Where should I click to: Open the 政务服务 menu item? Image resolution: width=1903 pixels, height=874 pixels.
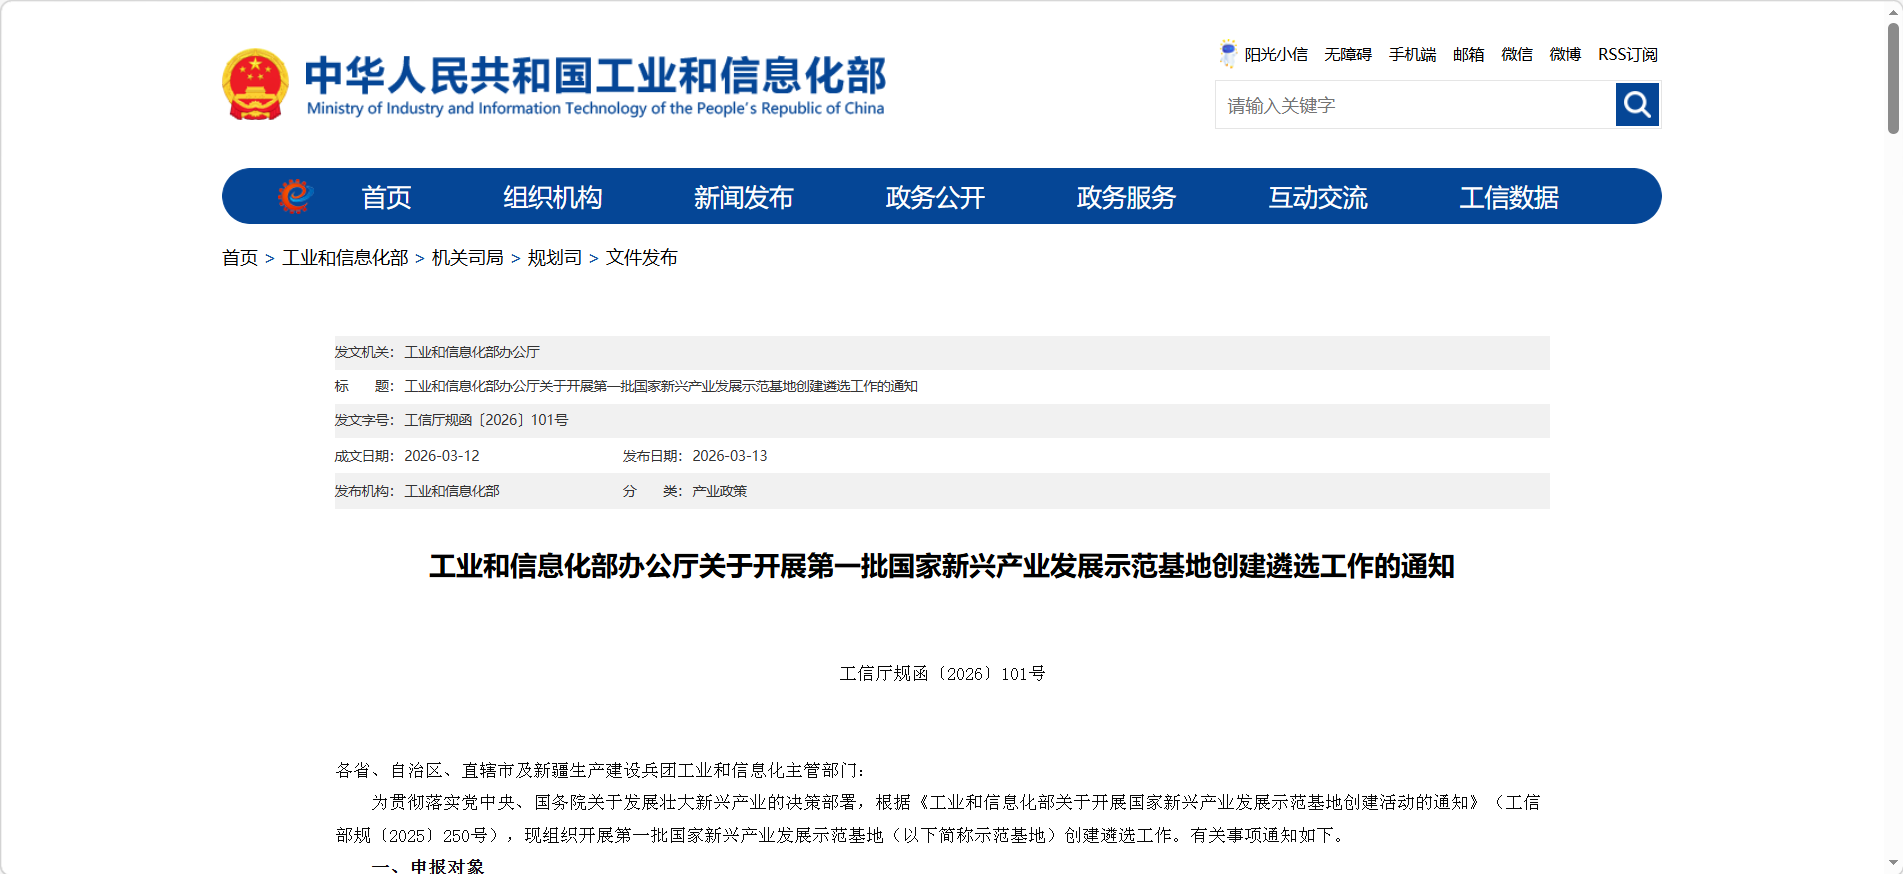point(1126,197)
